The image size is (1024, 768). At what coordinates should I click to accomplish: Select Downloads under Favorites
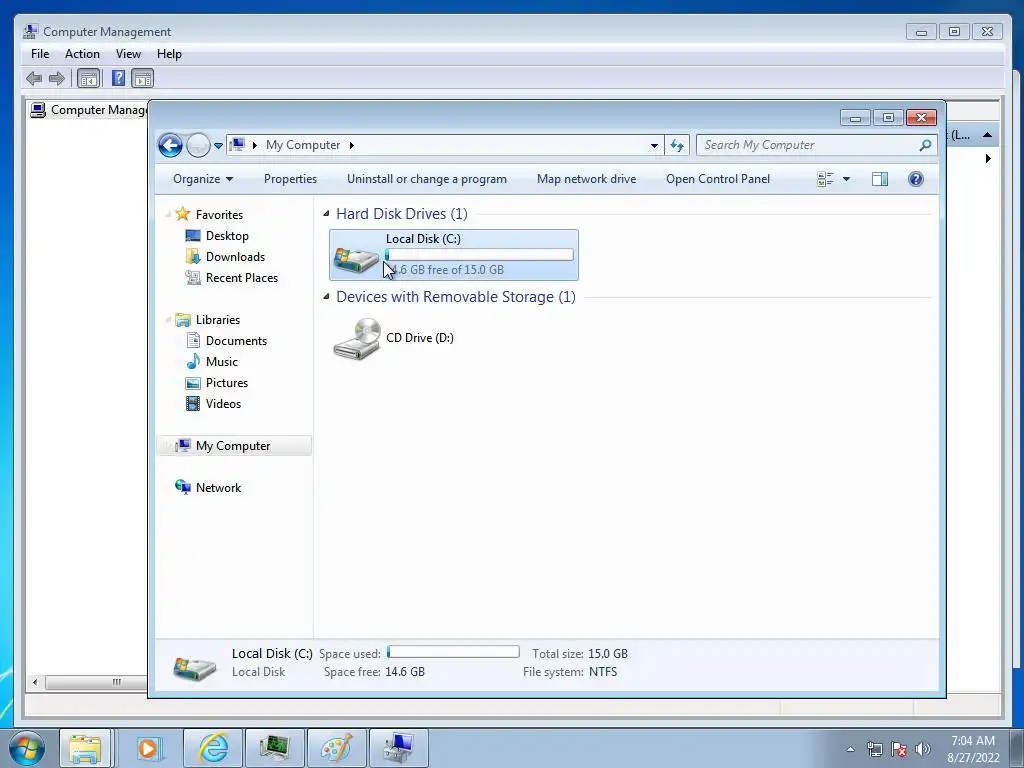point(235,257)
